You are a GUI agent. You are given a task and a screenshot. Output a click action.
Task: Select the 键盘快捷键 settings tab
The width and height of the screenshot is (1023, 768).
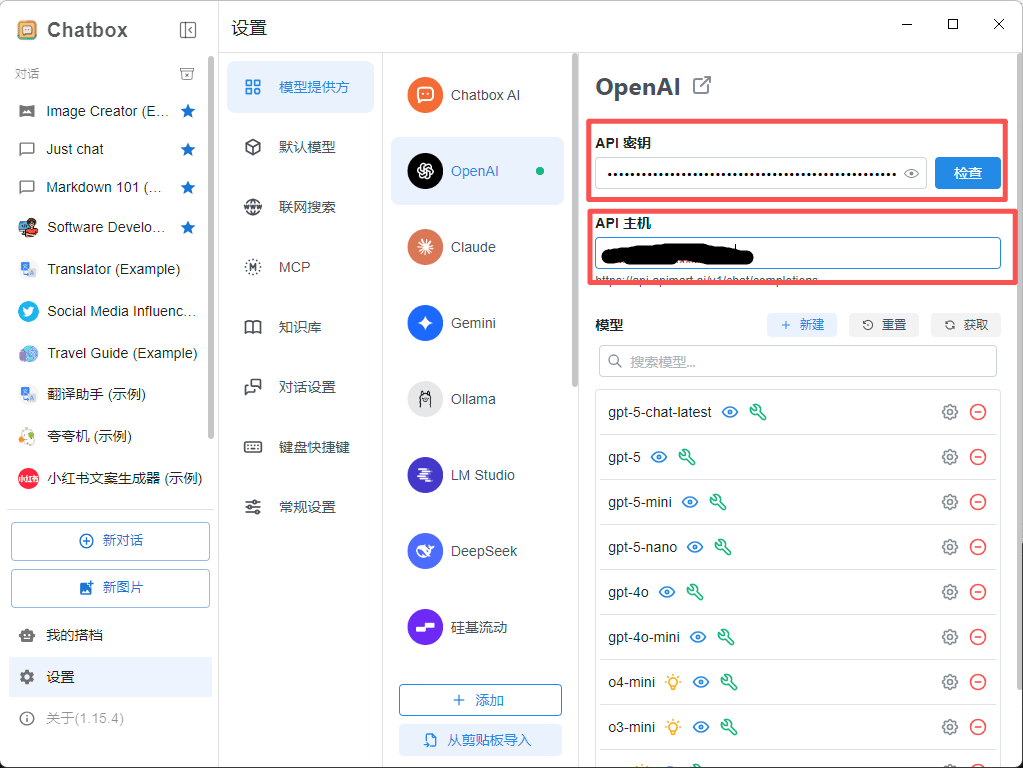click(x=300, y=447)
